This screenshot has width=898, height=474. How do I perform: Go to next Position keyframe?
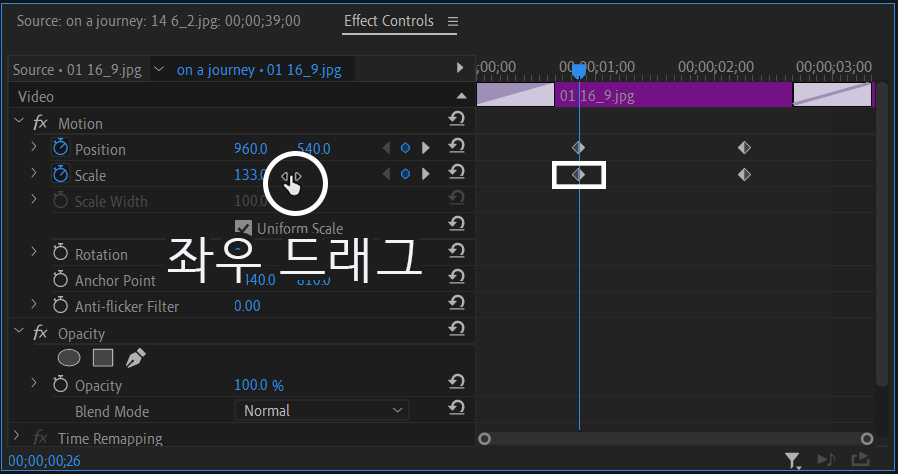point(426,148)
